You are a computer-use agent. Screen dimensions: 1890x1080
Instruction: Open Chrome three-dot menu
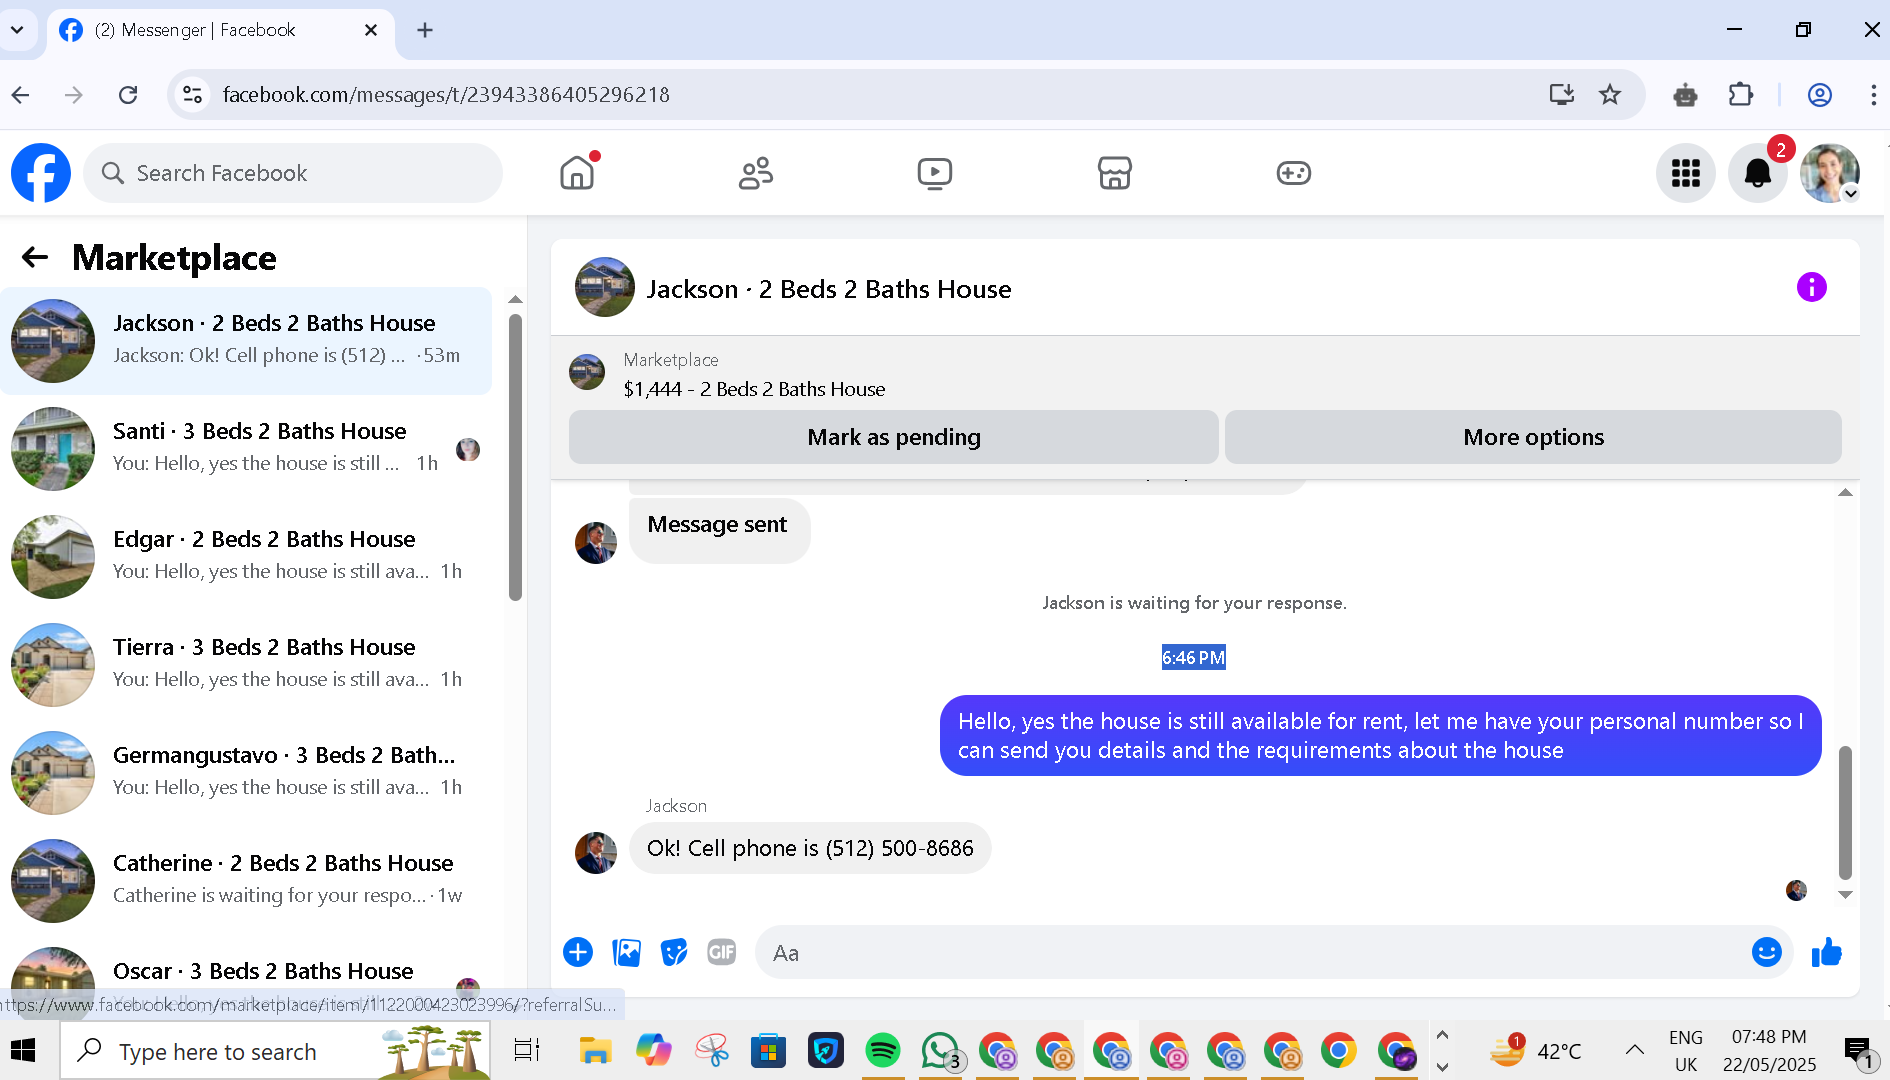click(x=1873, y=95)
